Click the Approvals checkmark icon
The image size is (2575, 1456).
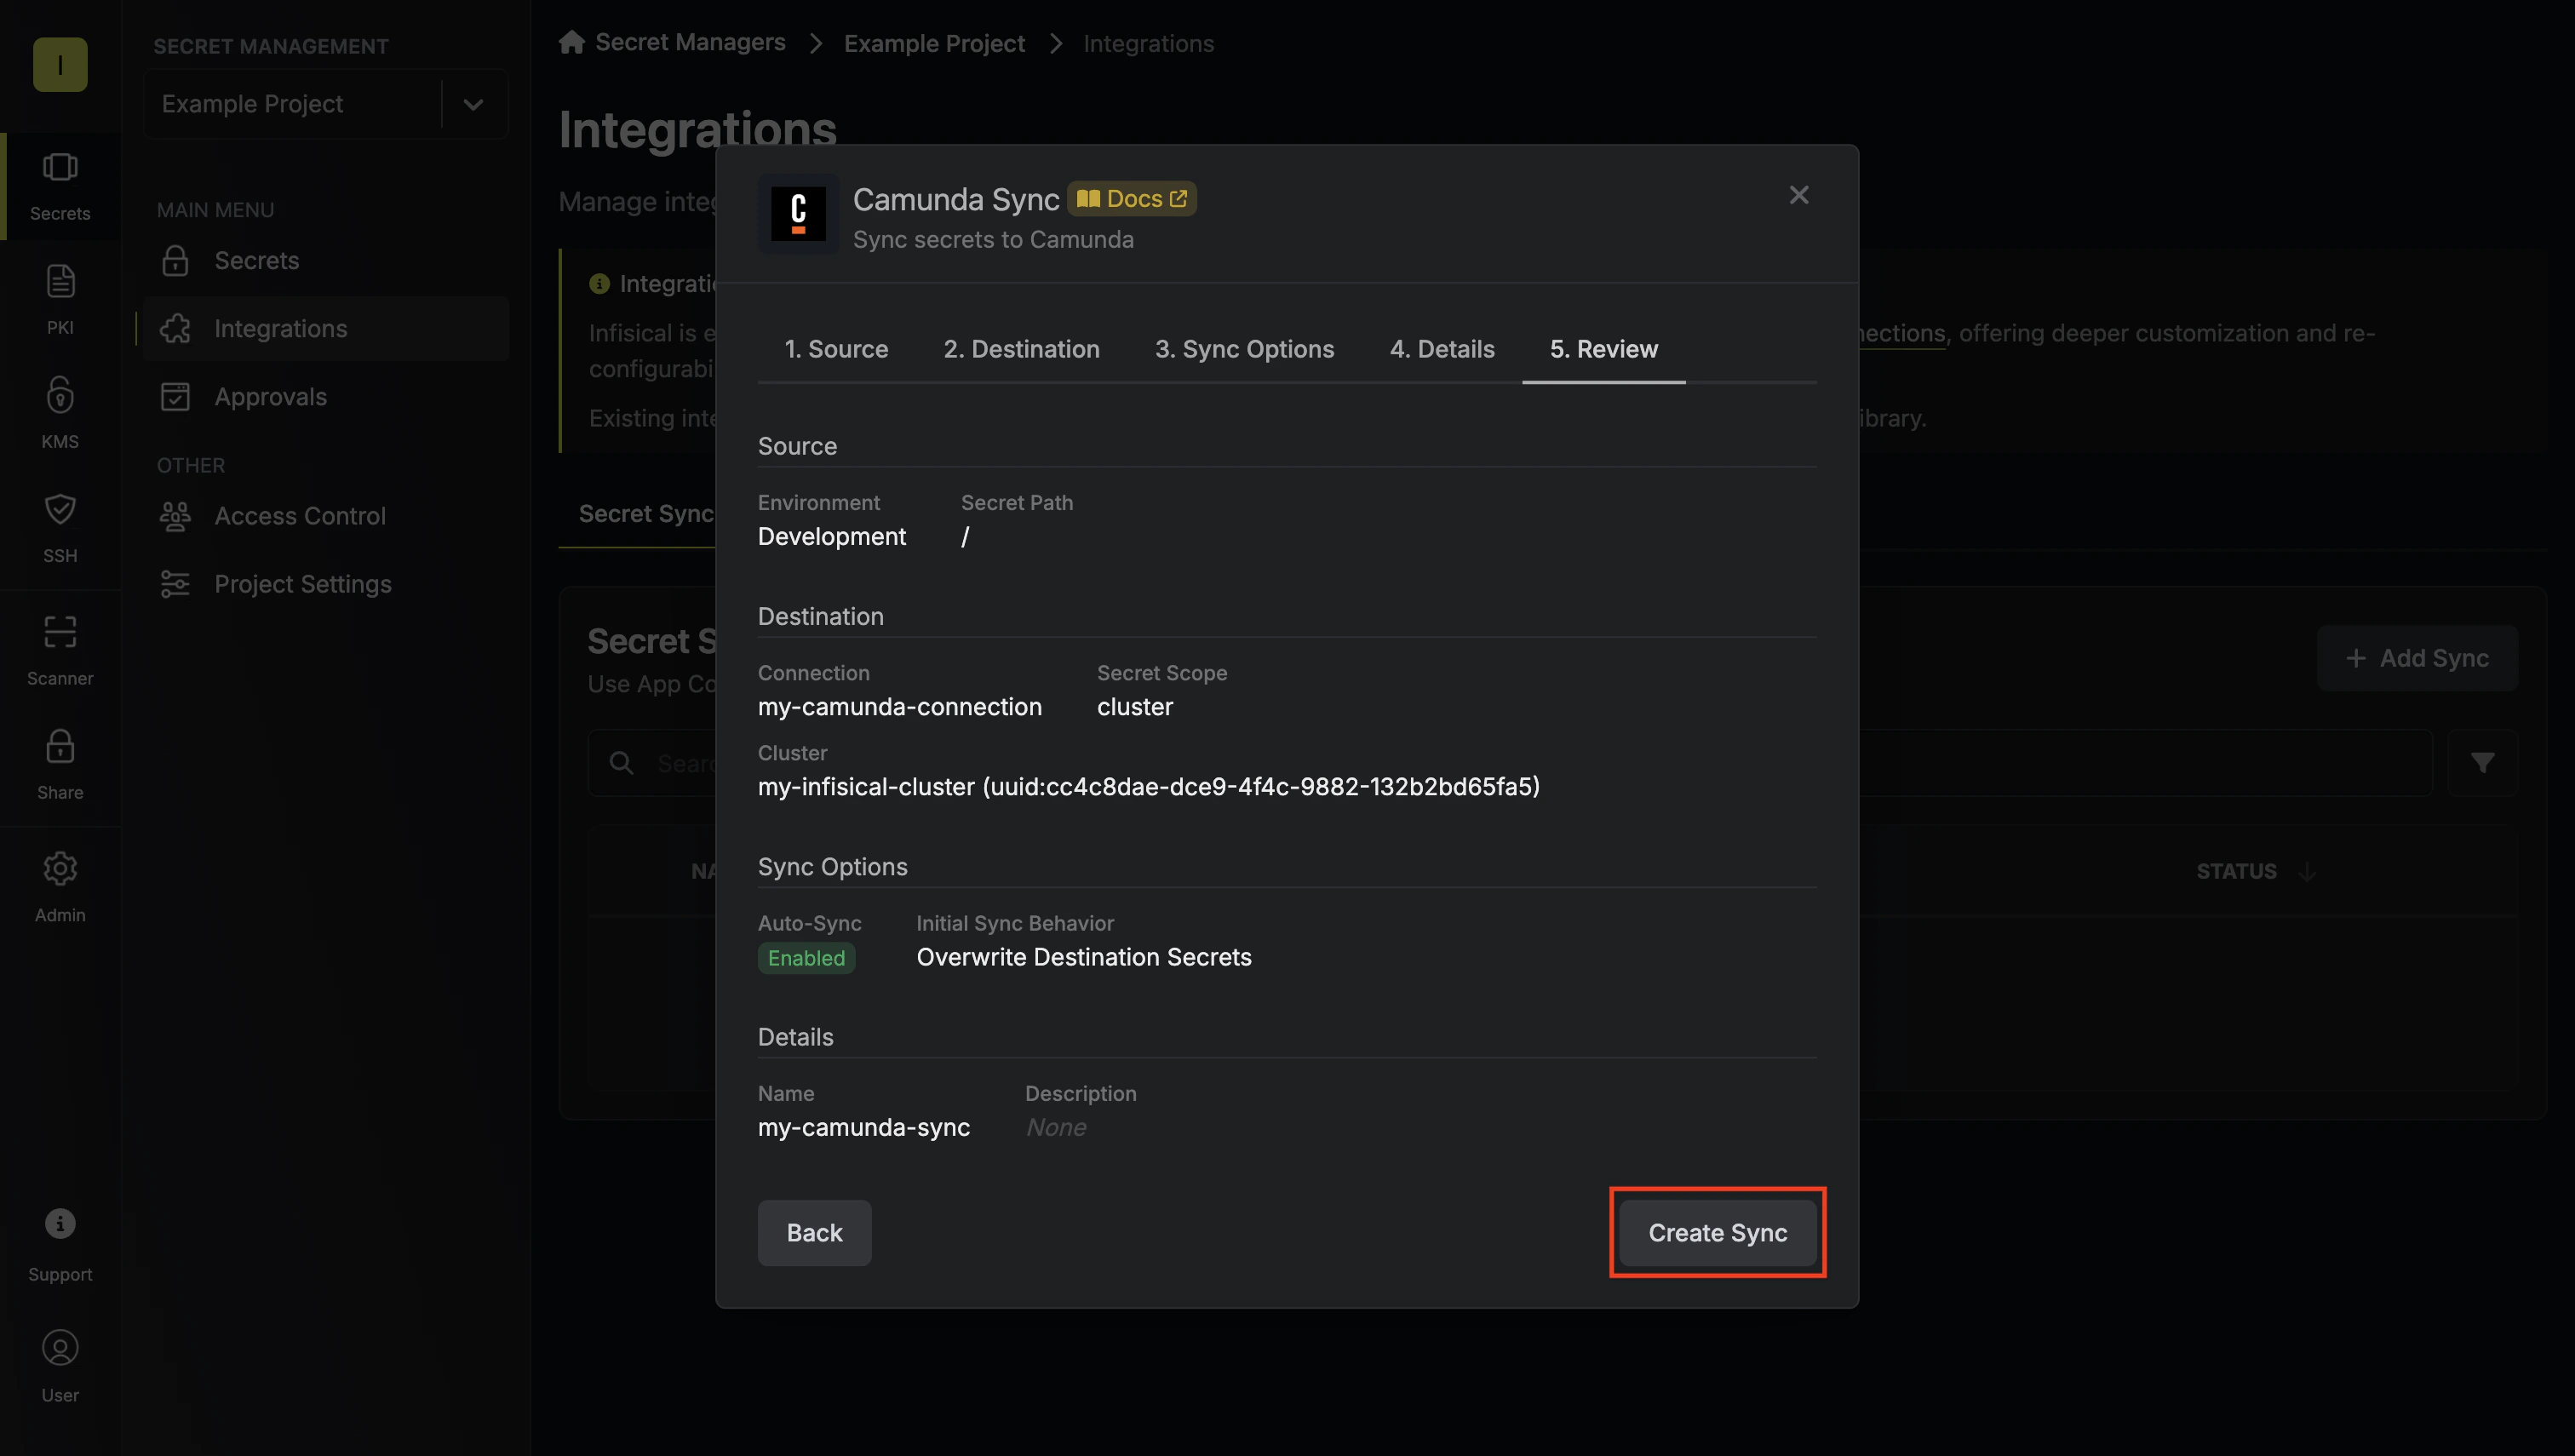point(175,396)
